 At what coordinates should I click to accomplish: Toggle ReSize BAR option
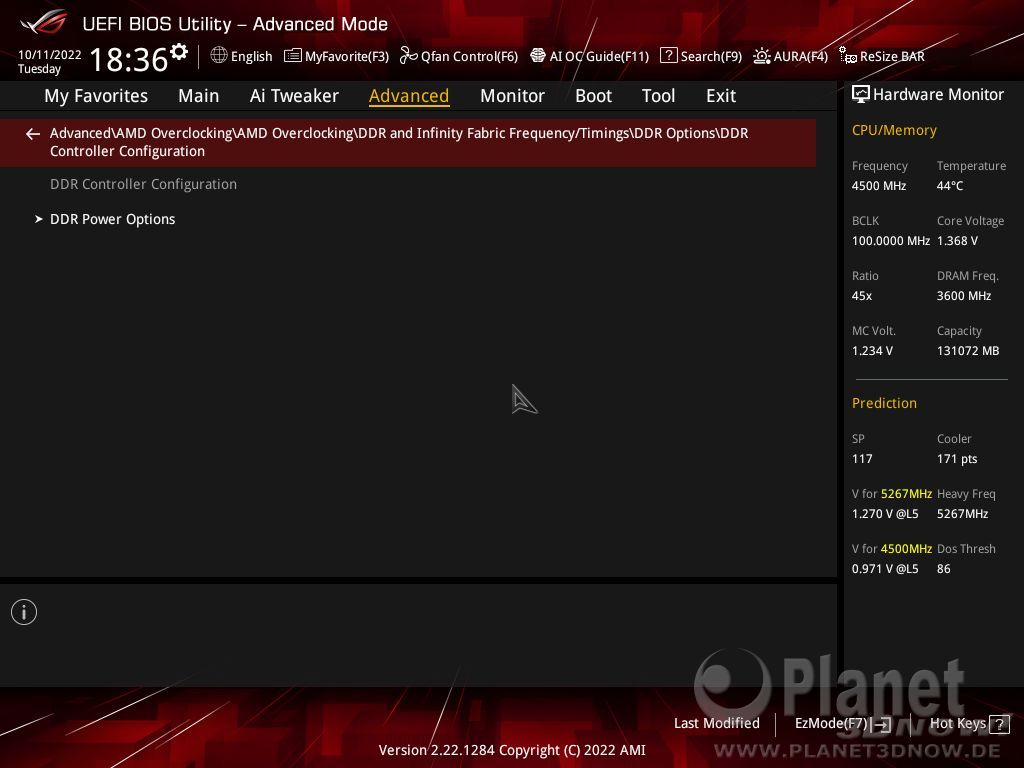(882, 56)
